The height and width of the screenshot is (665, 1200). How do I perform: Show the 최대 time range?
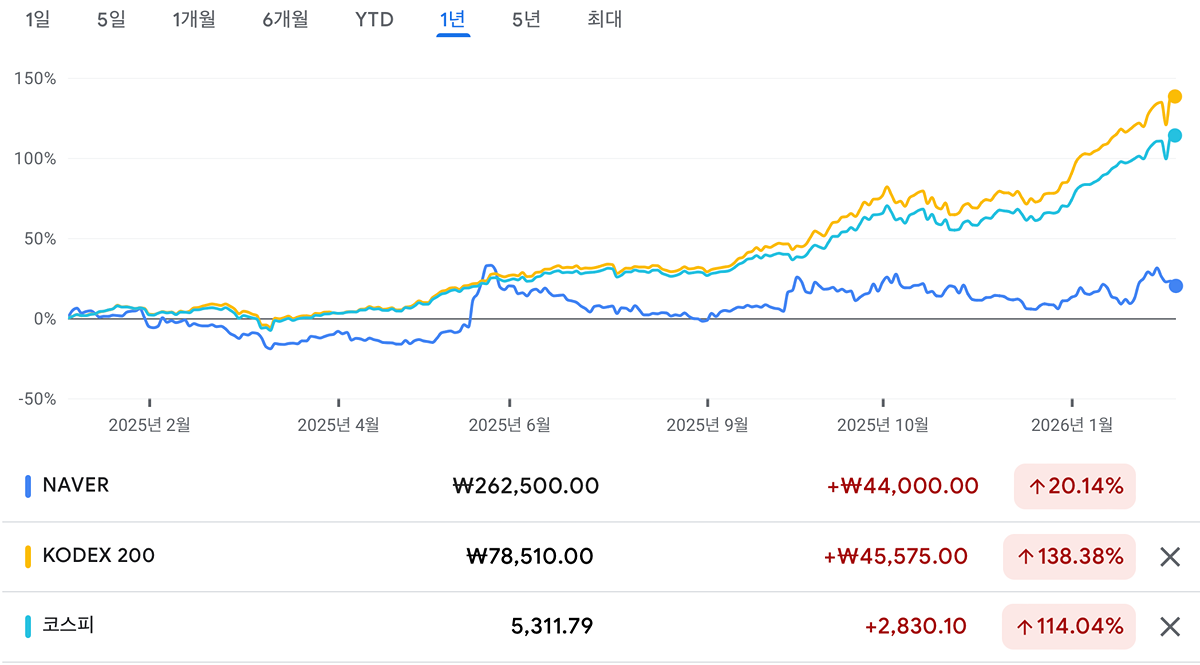click(x=605, y=19)
